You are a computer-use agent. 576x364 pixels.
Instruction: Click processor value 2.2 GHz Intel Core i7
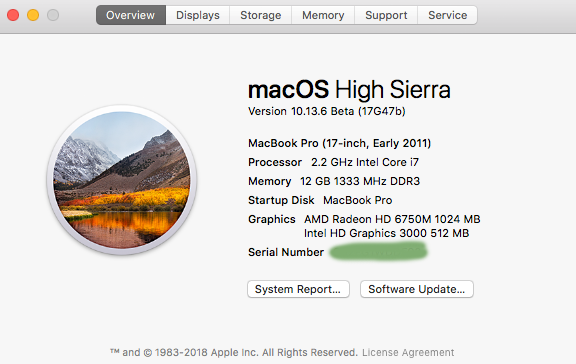click(365, 162)
